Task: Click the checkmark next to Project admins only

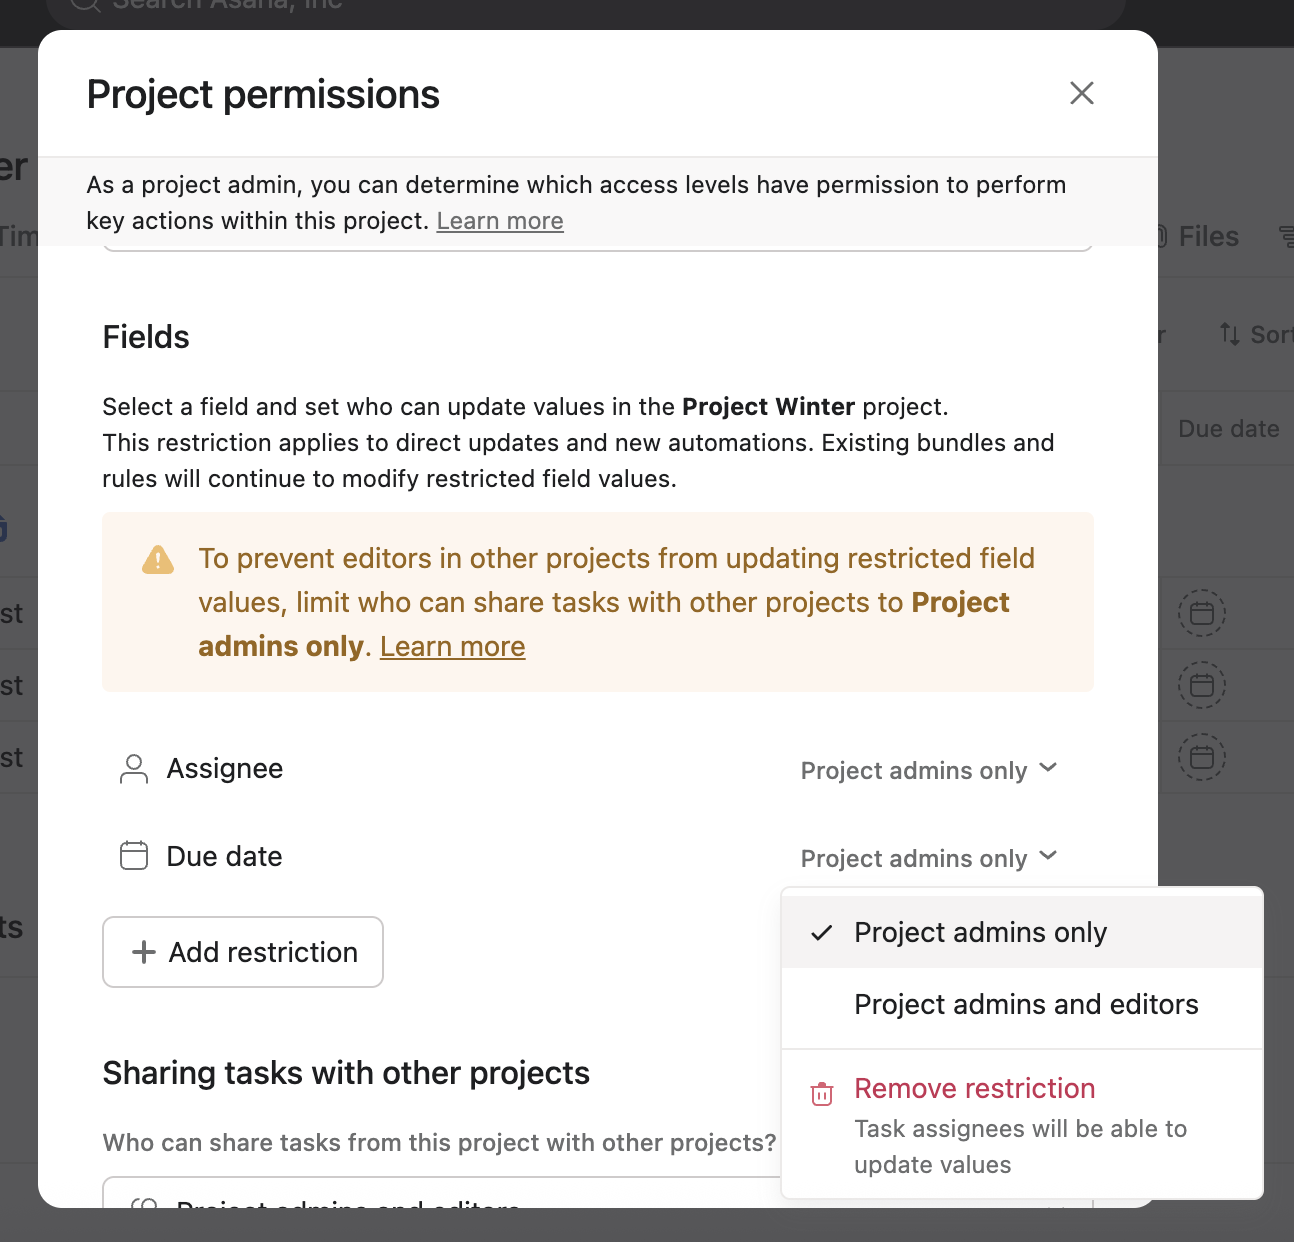Action: [x=822, y=933]
